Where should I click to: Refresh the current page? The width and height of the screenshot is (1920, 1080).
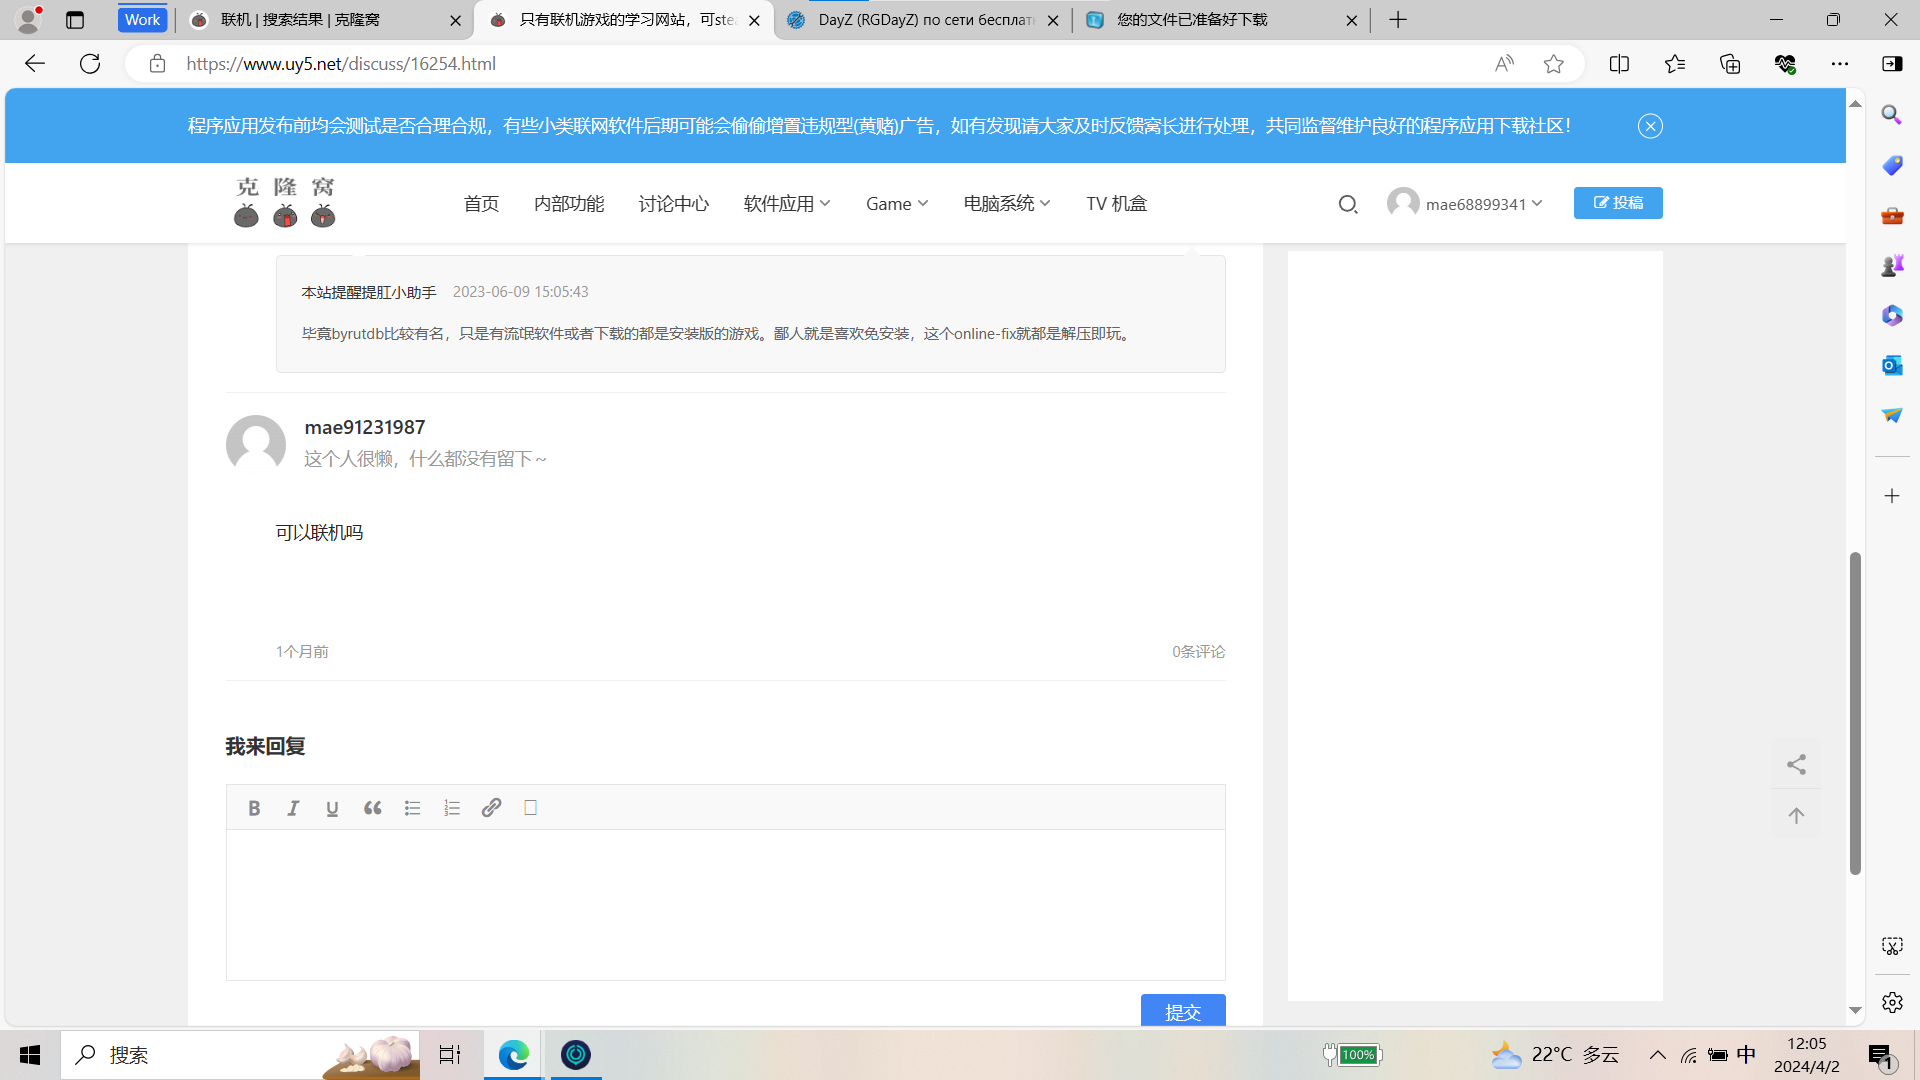[x=90, y=64]
